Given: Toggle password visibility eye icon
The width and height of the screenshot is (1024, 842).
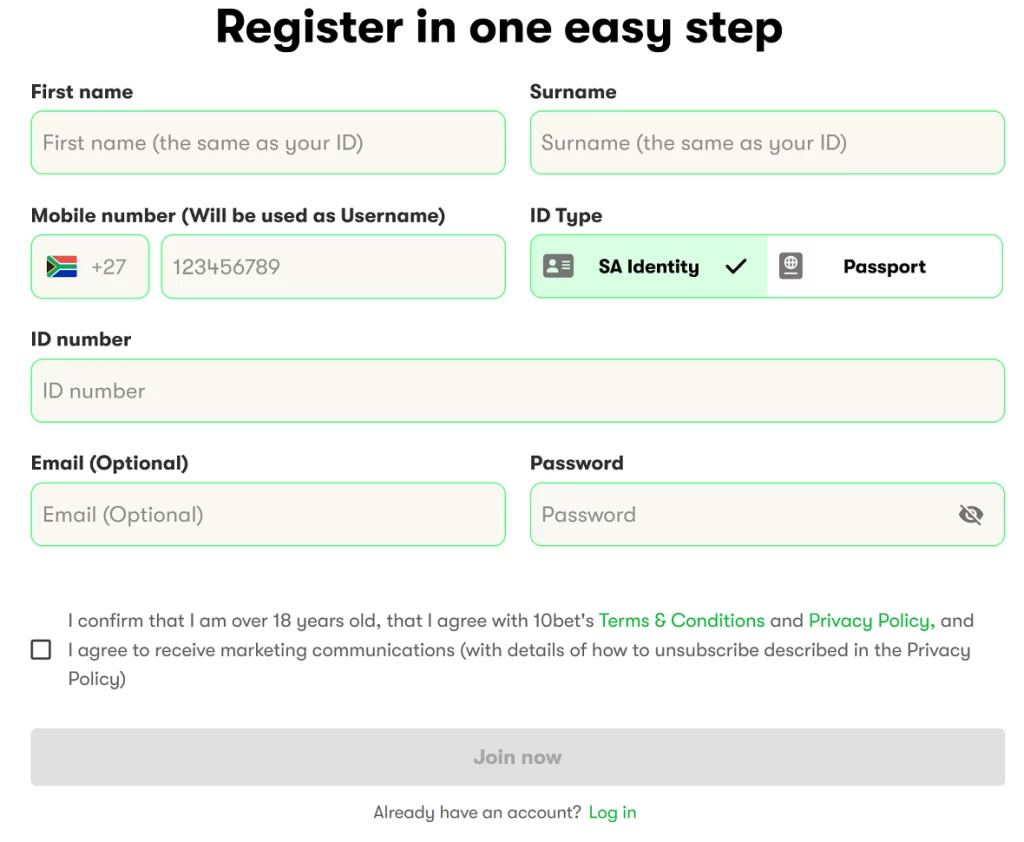Looking at the screenshot, I should [x=971, y=515].
